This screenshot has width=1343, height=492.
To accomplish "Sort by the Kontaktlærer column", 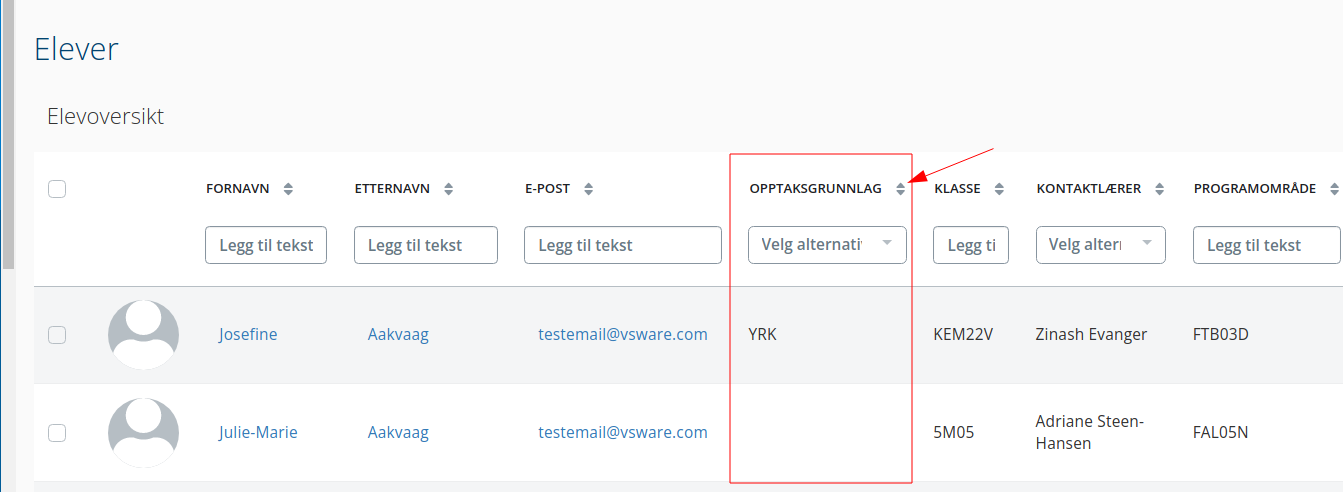I will click(x=1160, y=189).
